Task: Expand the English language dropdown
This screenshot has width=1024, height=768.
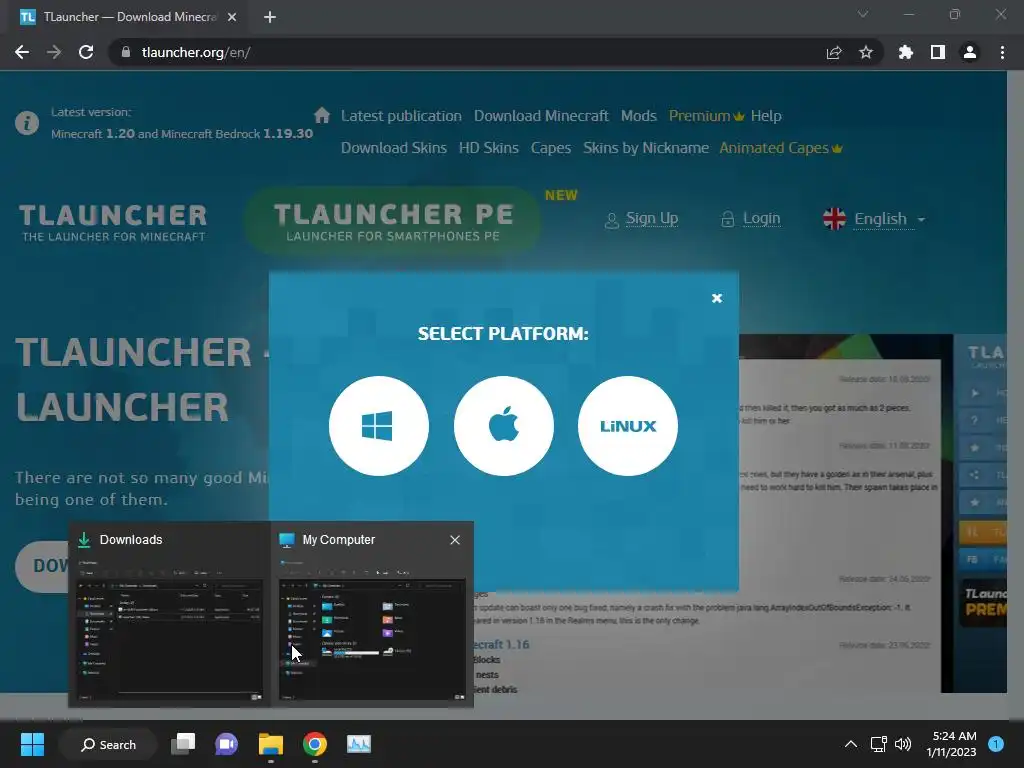Action: [x=874, y=219]
